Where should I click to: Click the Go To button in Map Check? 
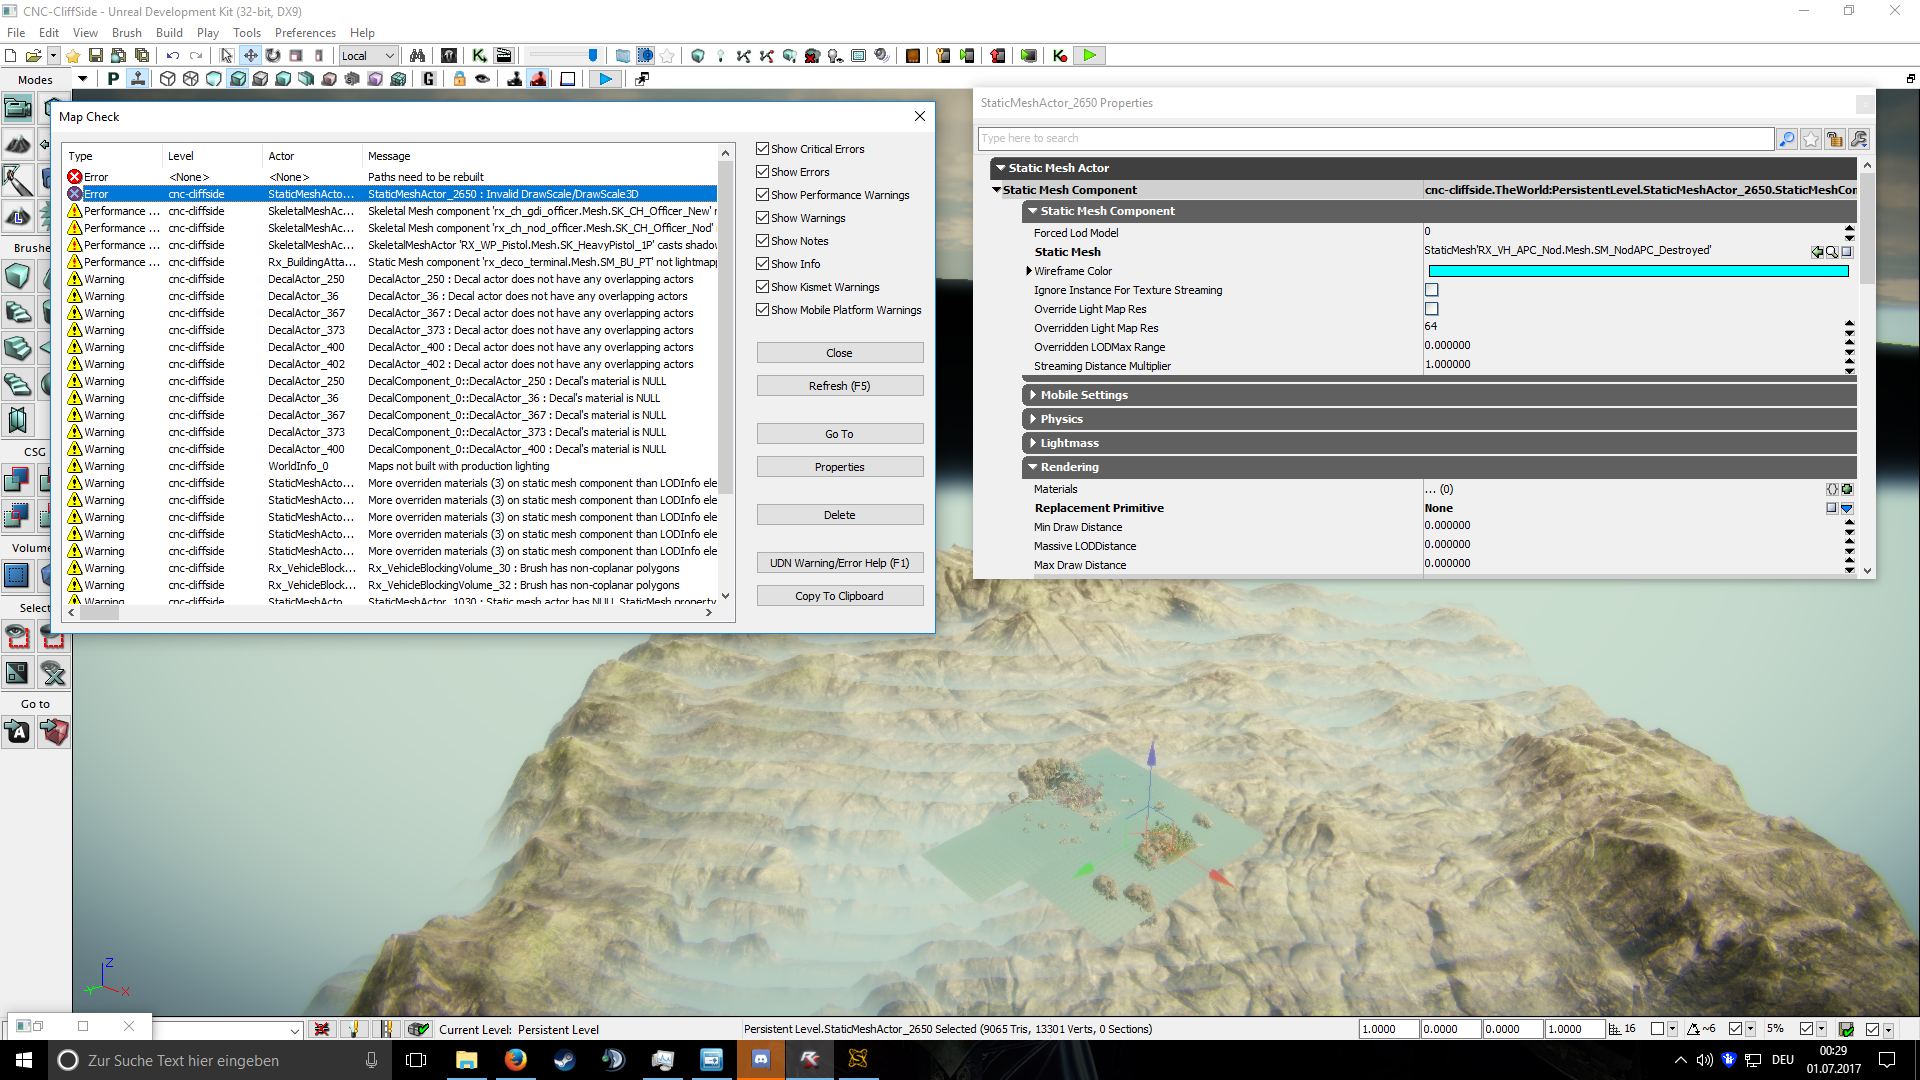pyautogui.click(x=840, y=434)
